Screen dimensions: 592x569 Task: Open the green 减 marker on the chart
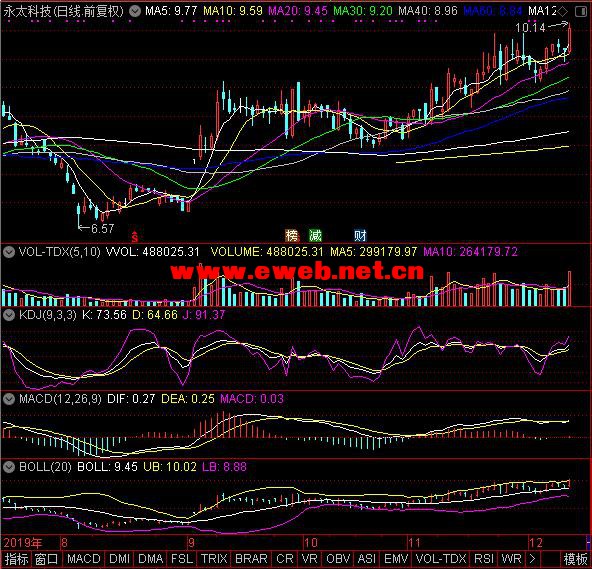[x=315, y=236]
